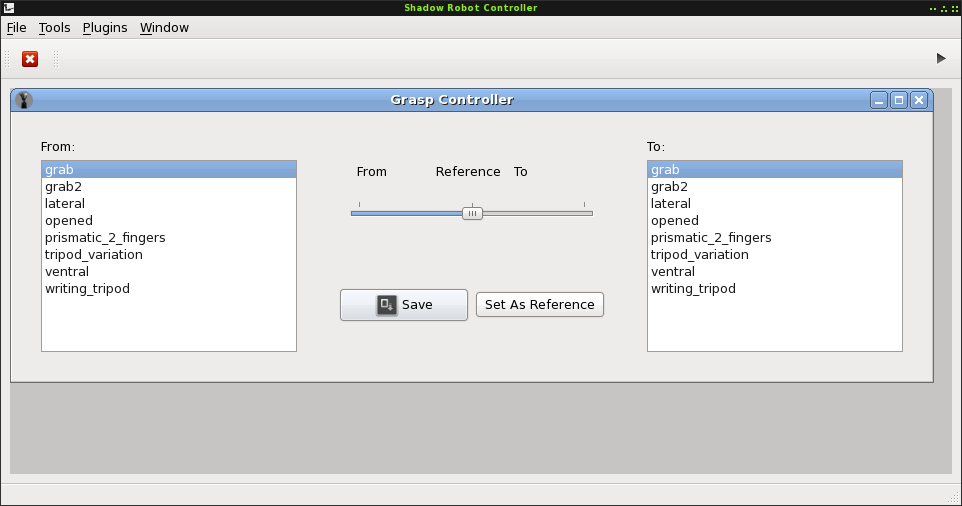
Task: Click the right arrow at the toolbar end
Action: tap(940, 59)
